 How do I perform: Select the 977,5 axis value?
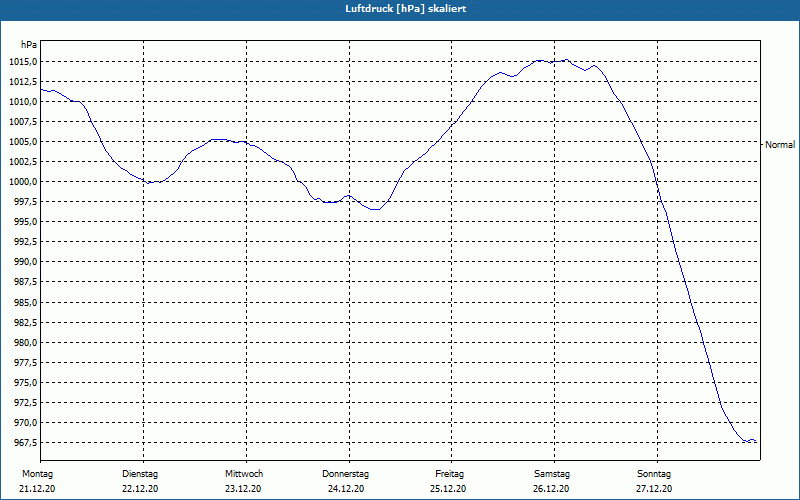click(x=25, y=363)
